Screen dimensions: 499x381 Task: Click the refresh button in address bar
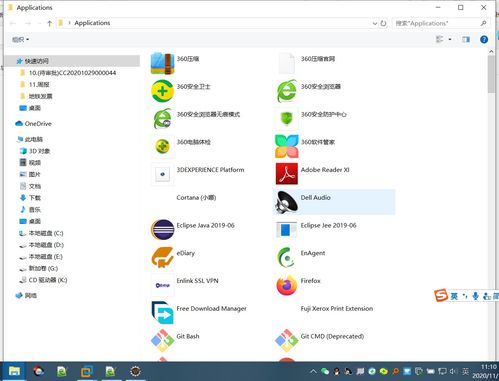click(x=383, y=23)
